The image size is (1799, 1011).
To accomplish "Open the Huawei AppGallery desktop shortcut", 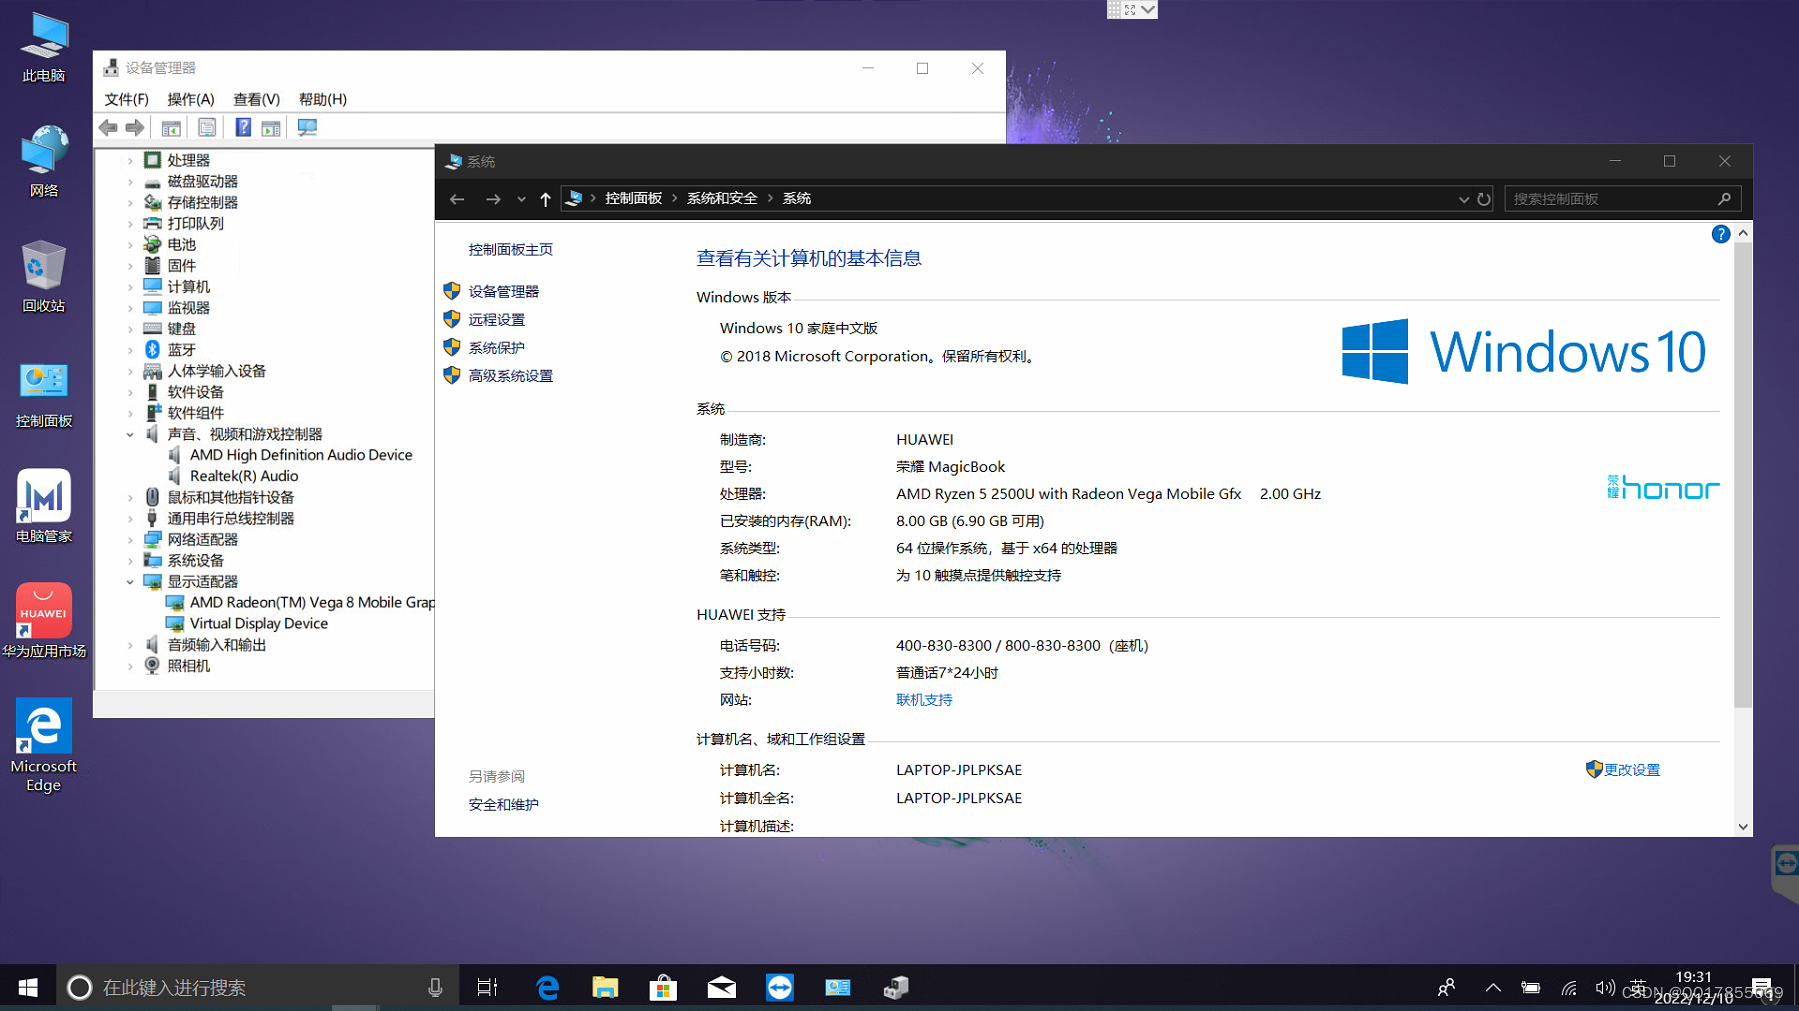I will 44,621.
